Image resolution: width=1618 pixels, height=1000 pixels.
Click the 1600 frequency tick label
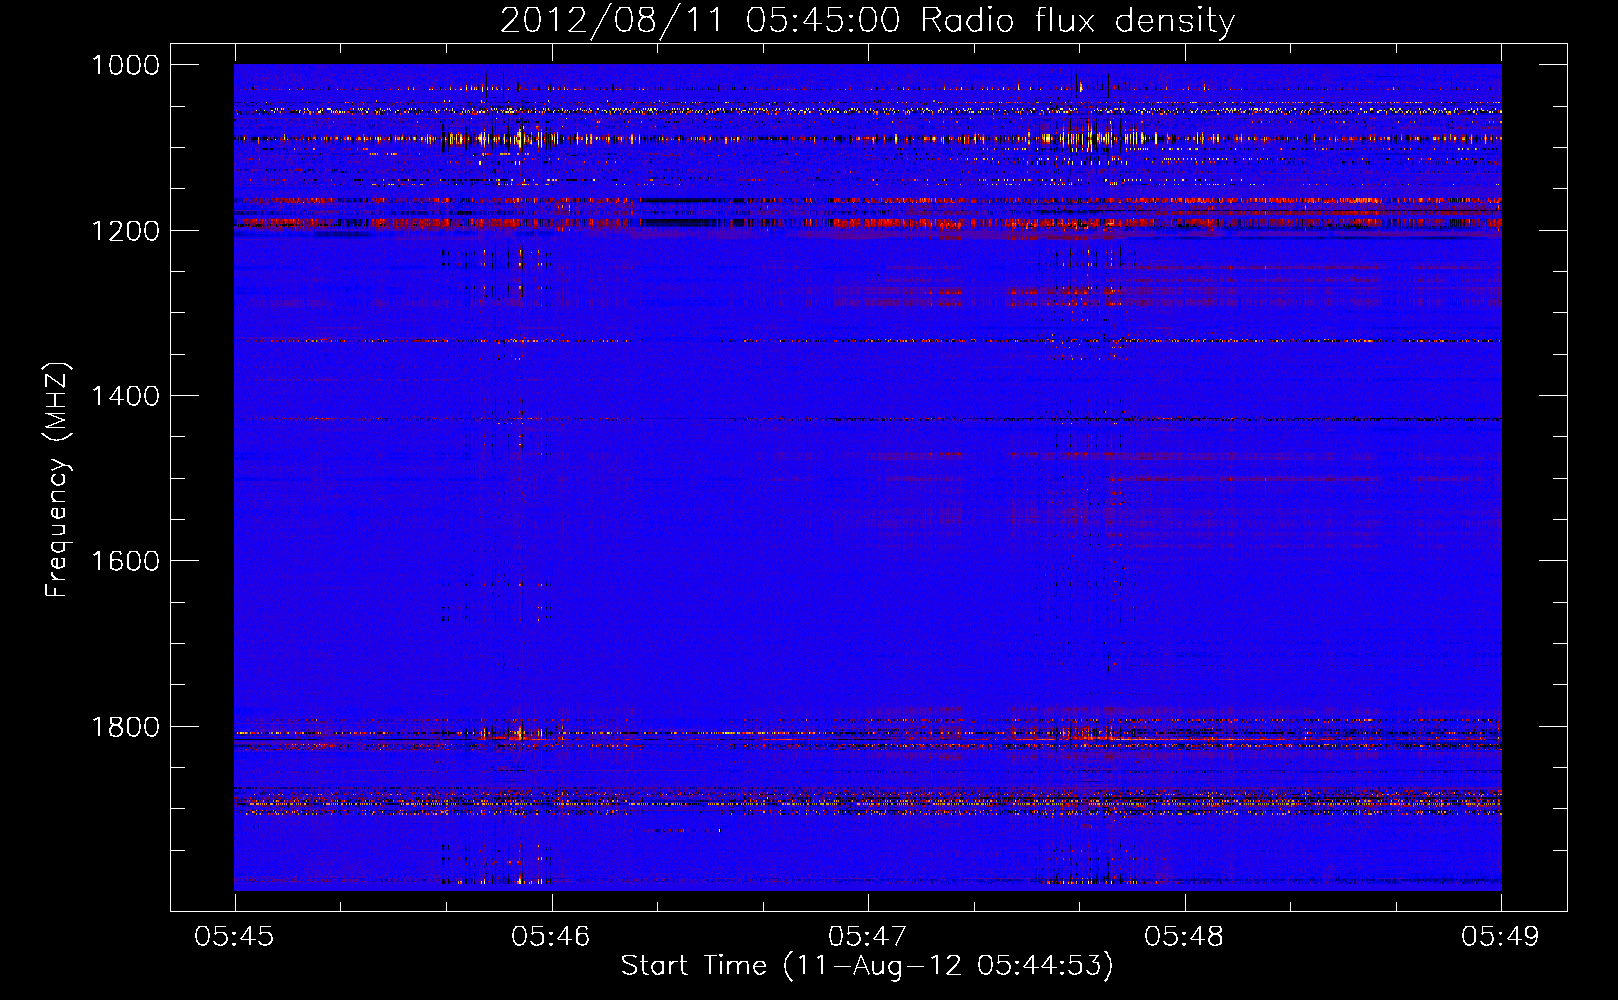[x=125, y=561]
